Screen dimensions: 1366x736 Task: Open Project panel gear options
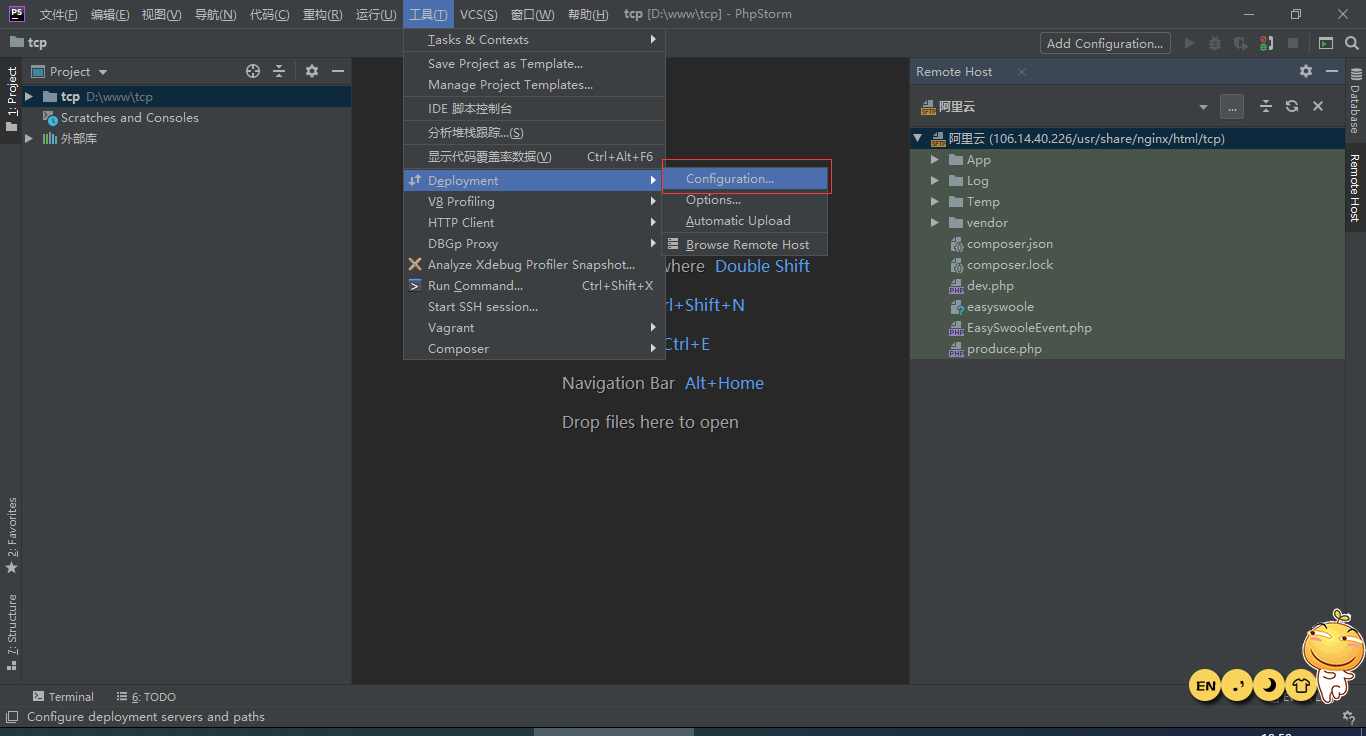(312, 71)
